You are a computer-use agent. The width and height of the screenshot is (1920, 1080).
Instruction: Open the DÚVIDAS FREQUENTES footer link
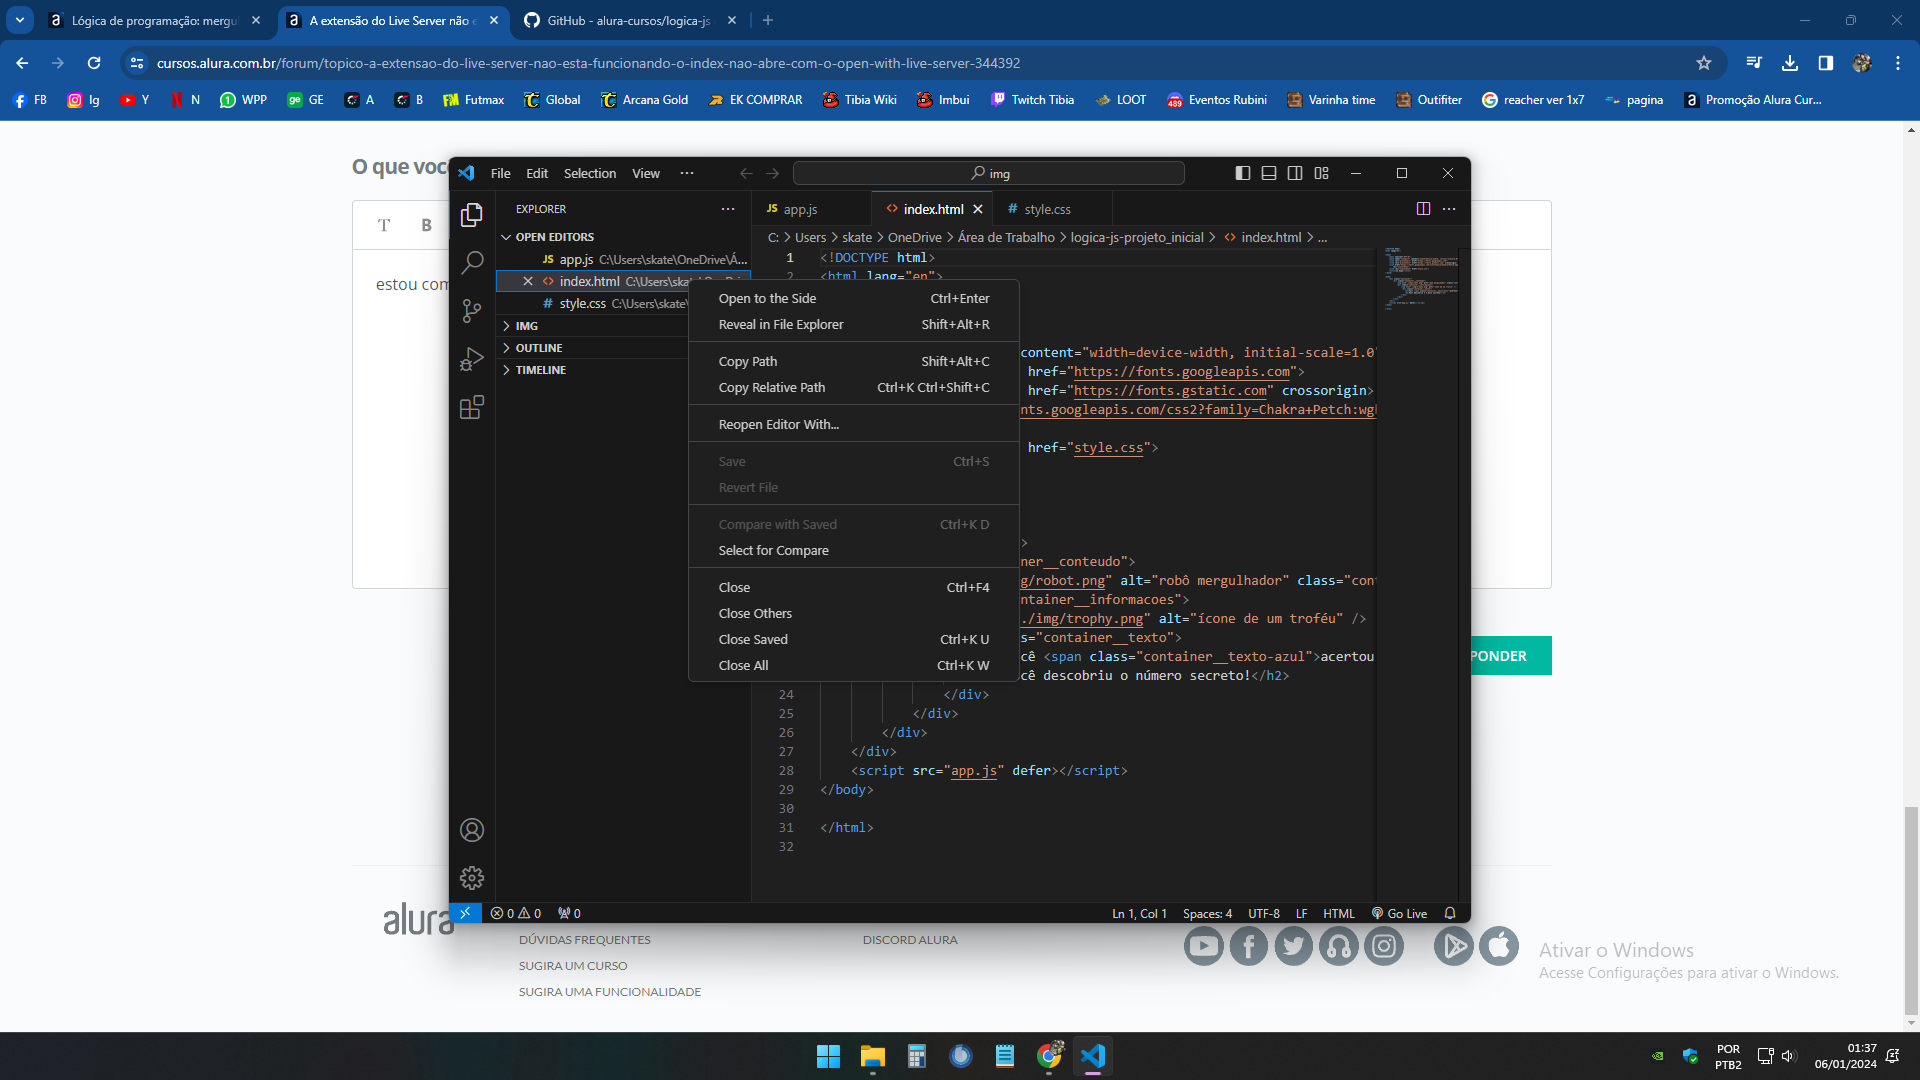tap(584, 940)
